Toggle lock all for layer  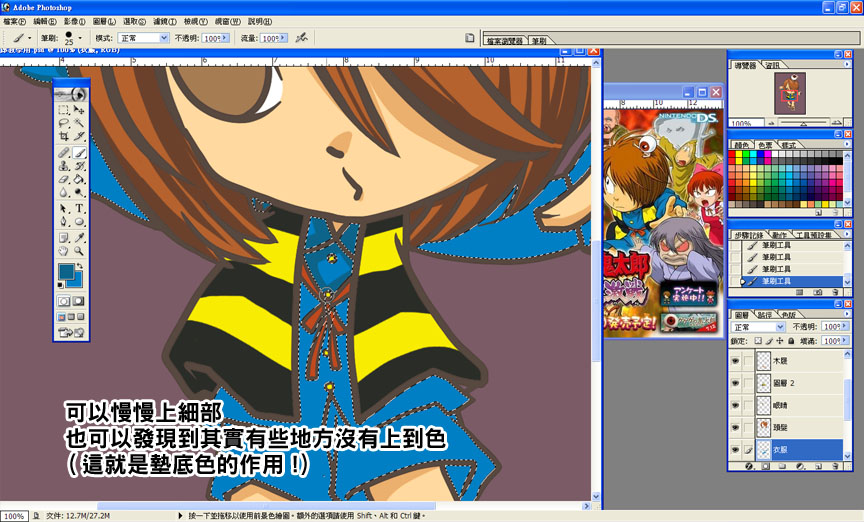(x=791, y=341)
